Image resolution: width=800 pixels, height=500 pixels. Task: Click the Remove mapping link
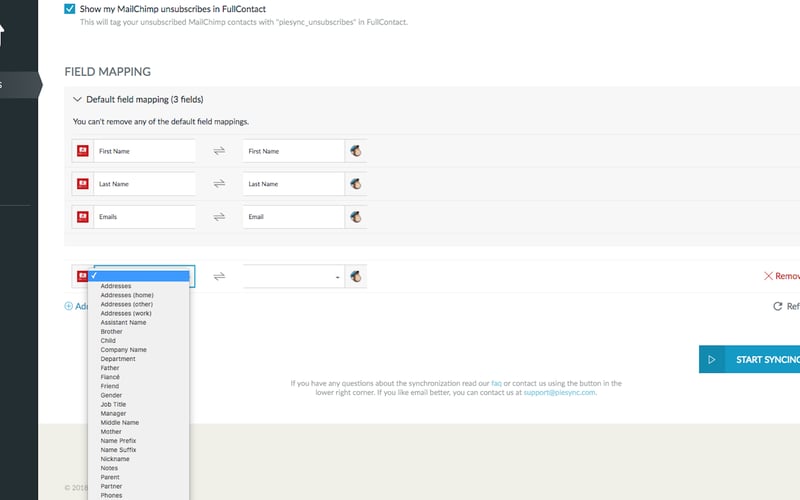[782, 276]
